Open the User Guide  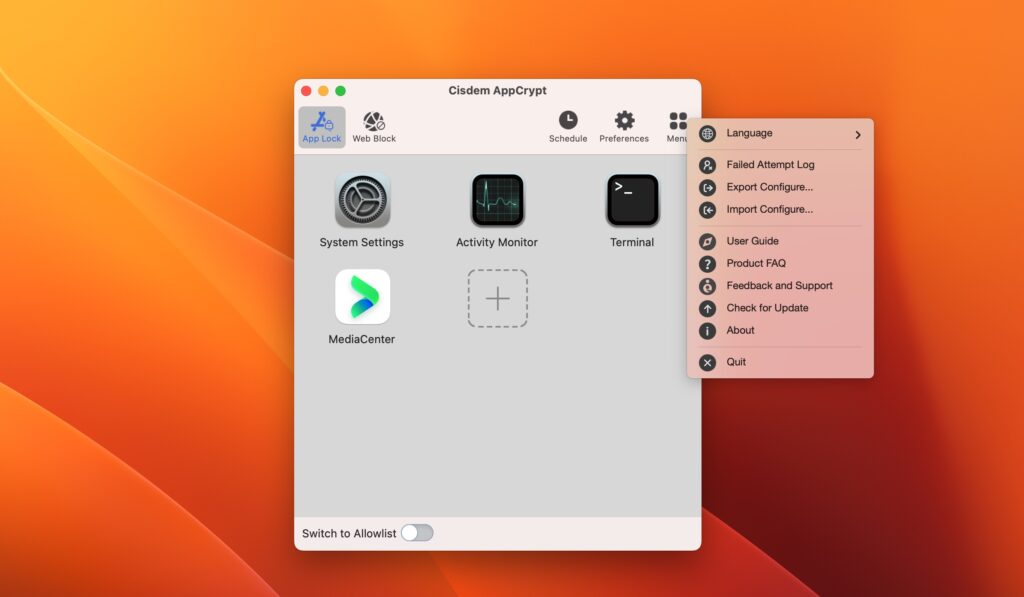click(752, 240)
